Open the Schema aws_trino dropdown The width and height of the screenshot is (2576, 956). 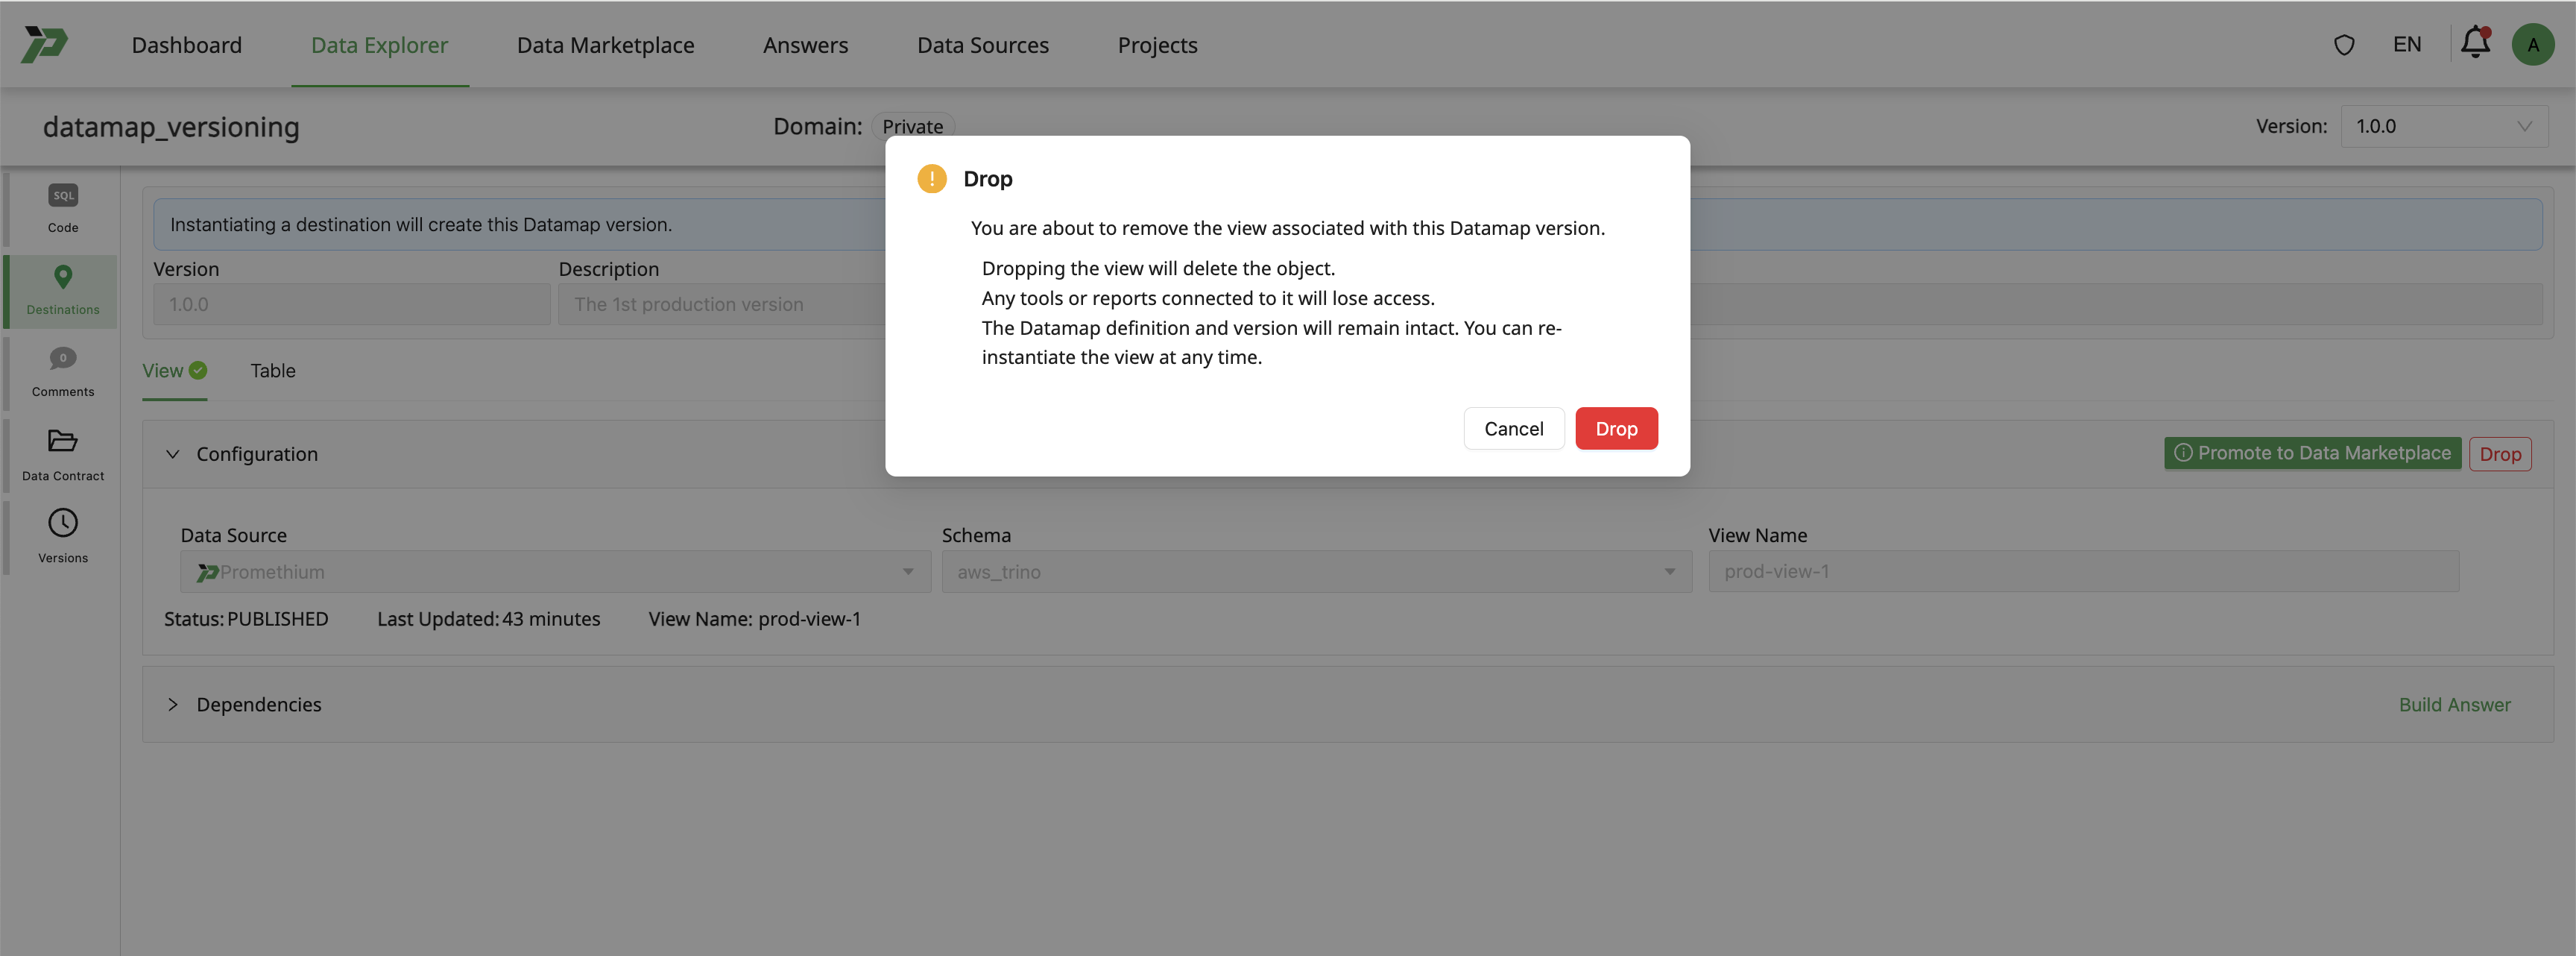click(x=1668, y=571)
